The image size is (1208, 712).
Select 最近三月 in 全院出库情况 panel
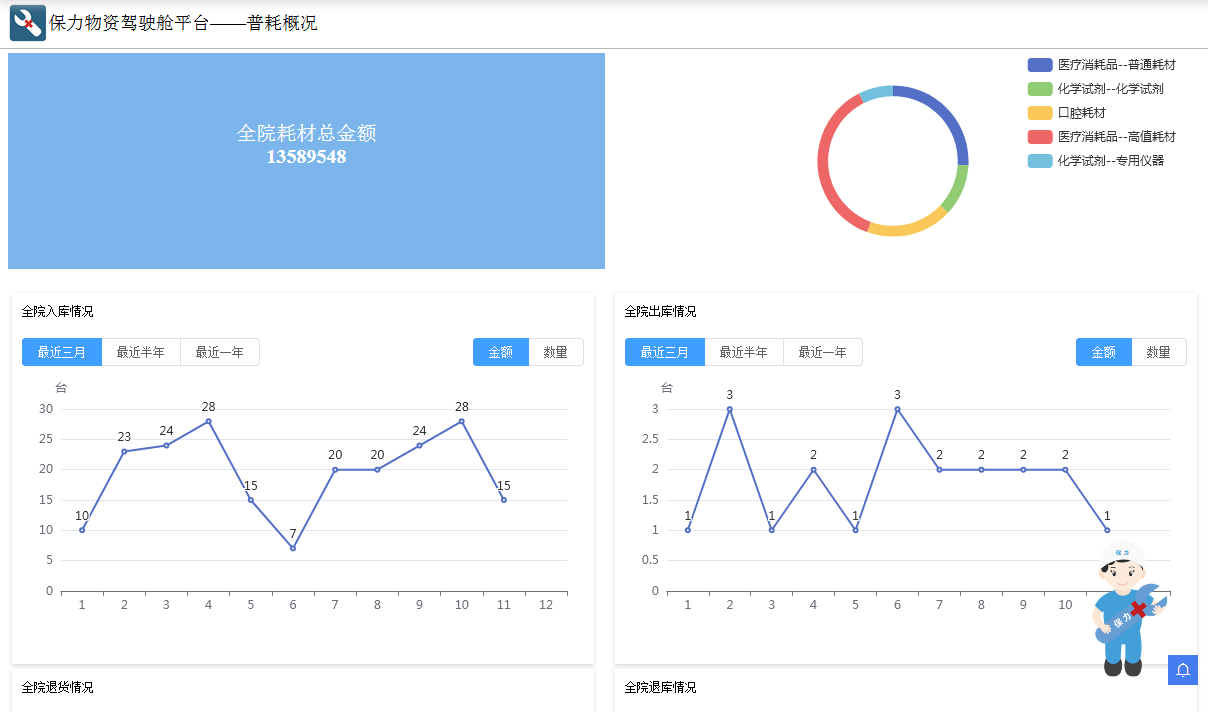tap(665, 352)
